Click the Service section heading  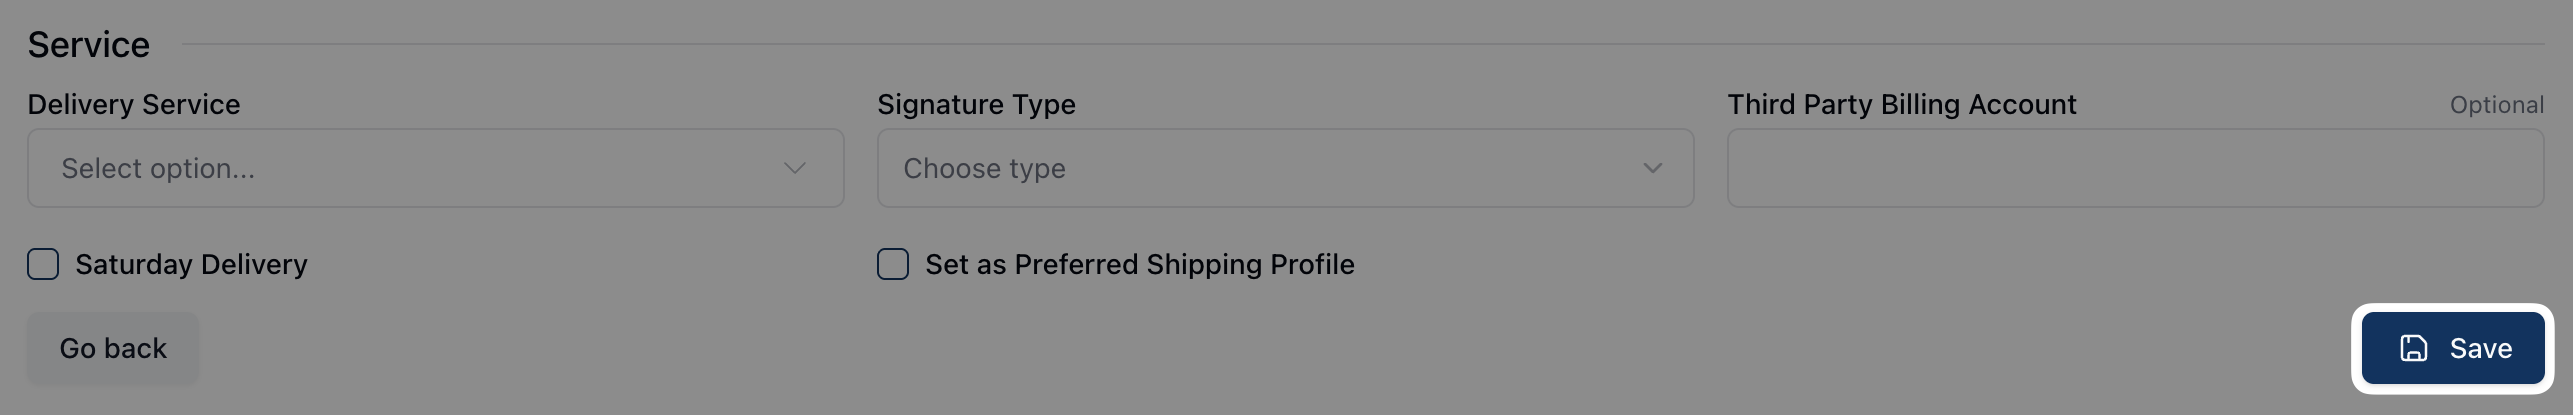coord(89,44)
